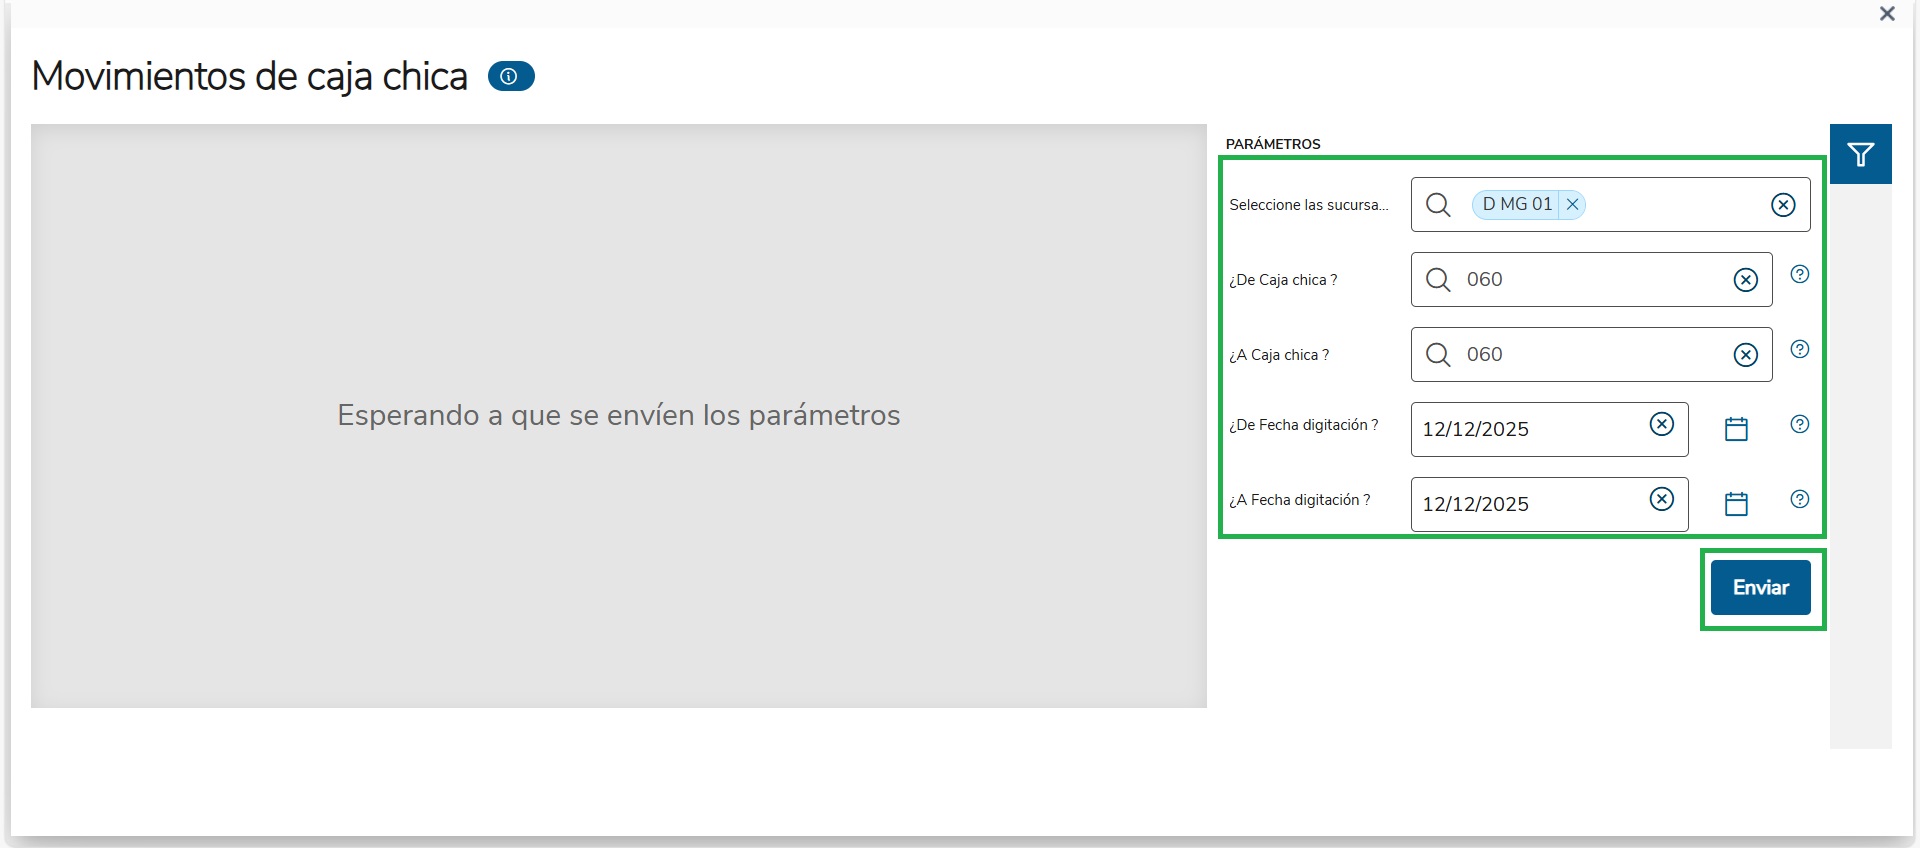Click the Esperando a que se envíen message

point(619,415)
